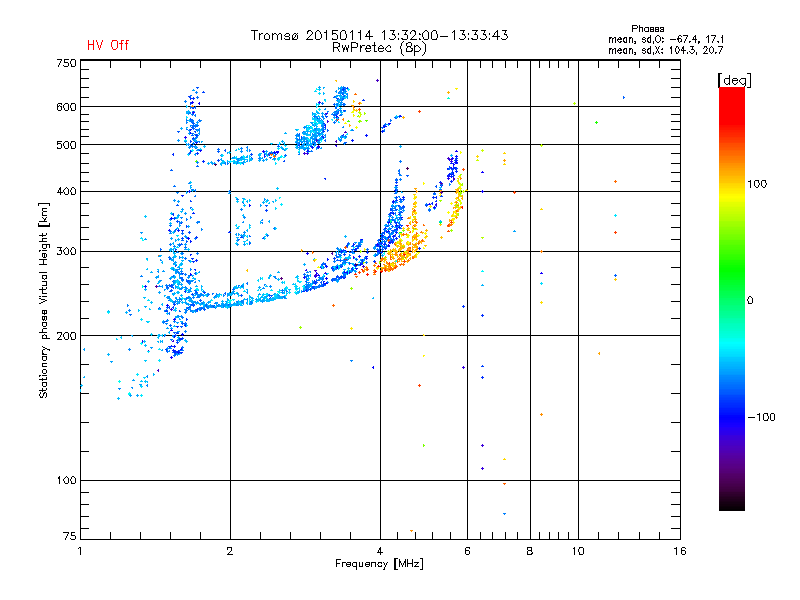
Task: Click the x-axis '6' tick label
Action: (467, 551)
